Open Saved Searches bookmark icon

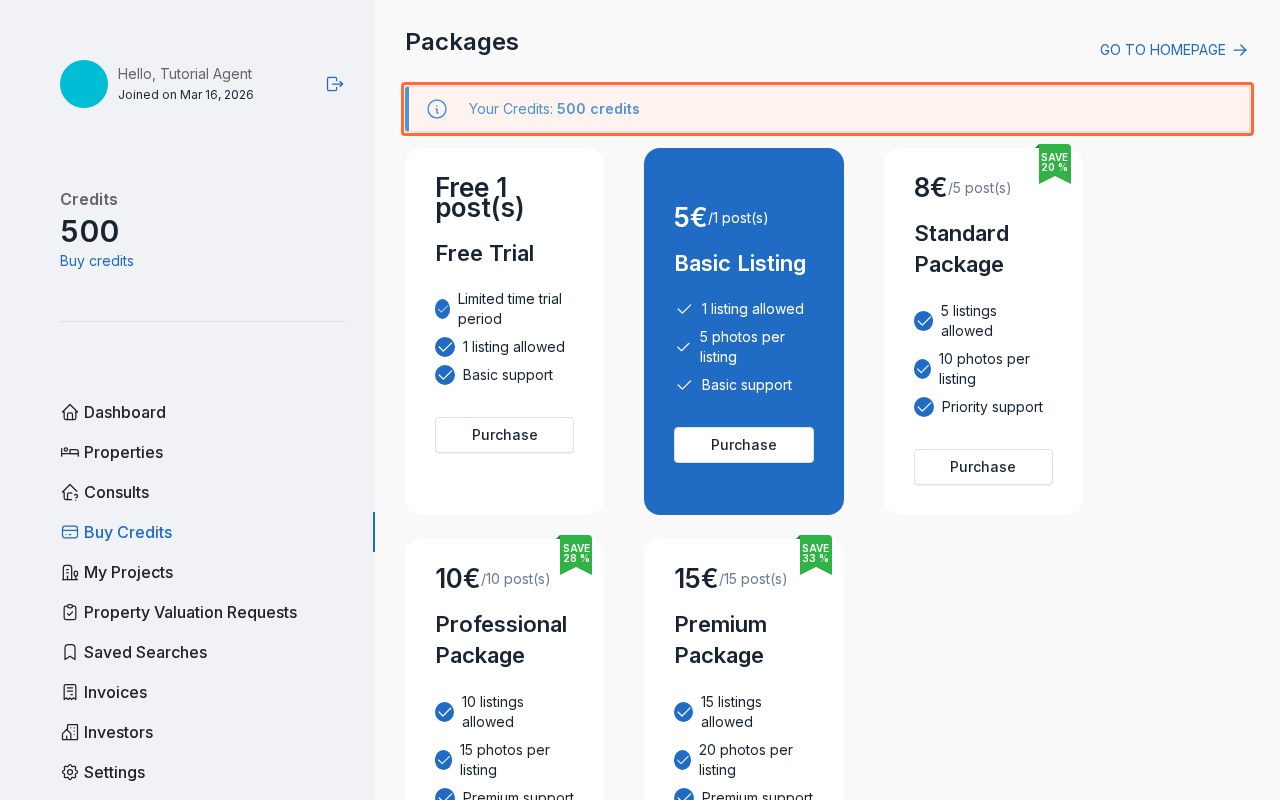pos(69,652)
